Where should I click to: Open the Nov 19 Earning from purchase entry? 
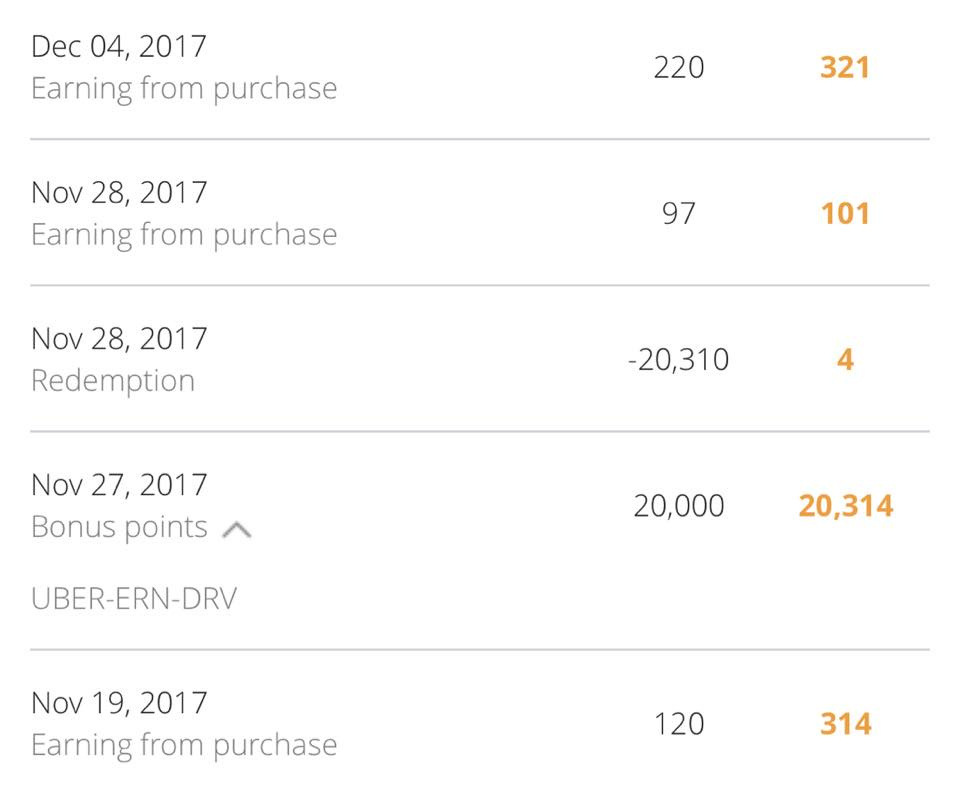pyautogui.click(x=184, y=744)
